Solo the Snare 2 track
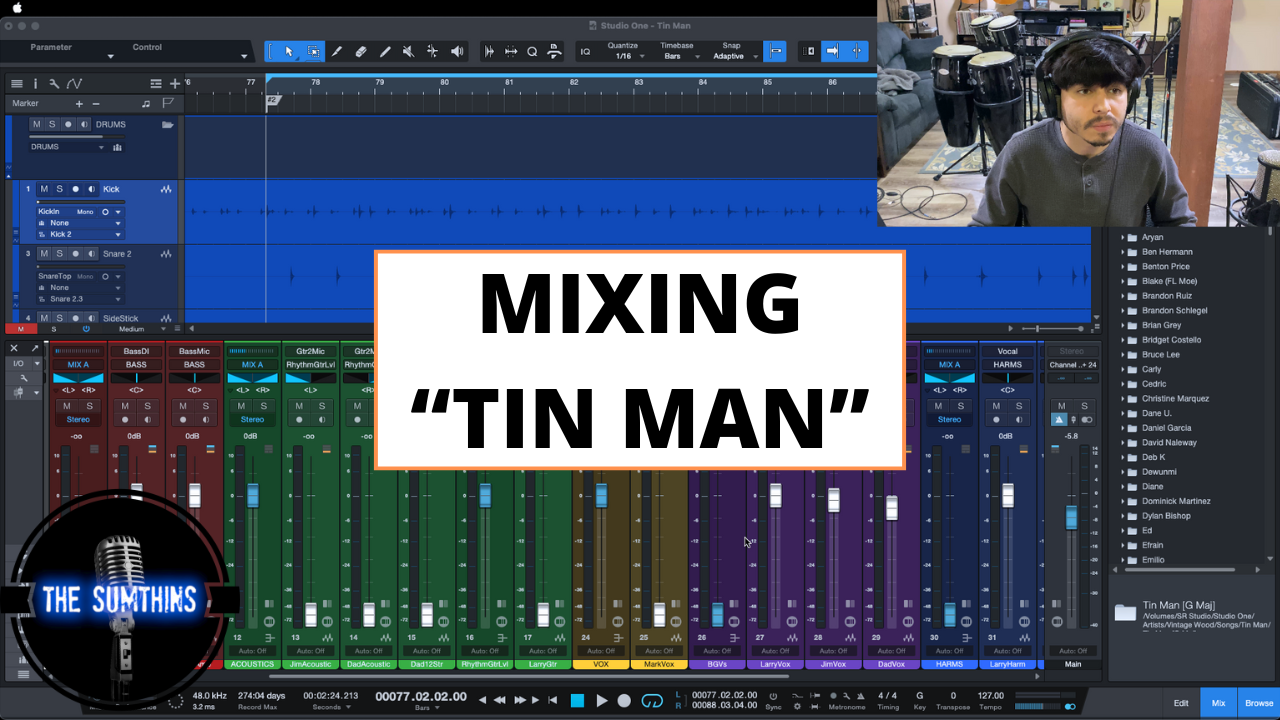1280x720 pixels. click(59, 254)
